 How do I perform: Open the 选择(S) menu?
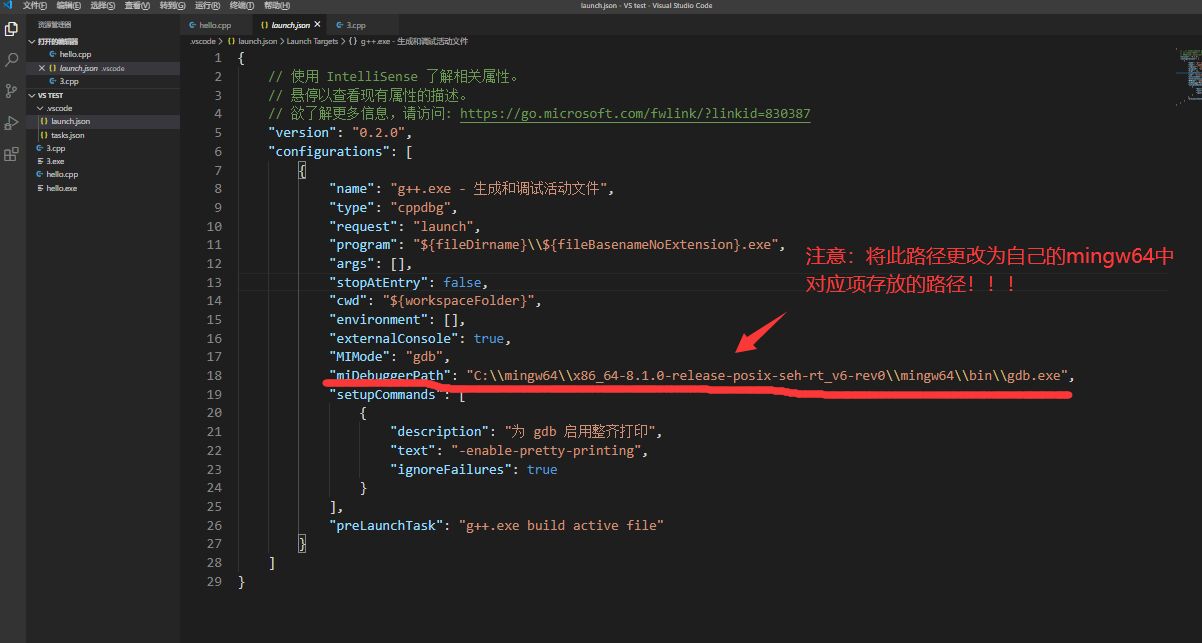point(102,5)
